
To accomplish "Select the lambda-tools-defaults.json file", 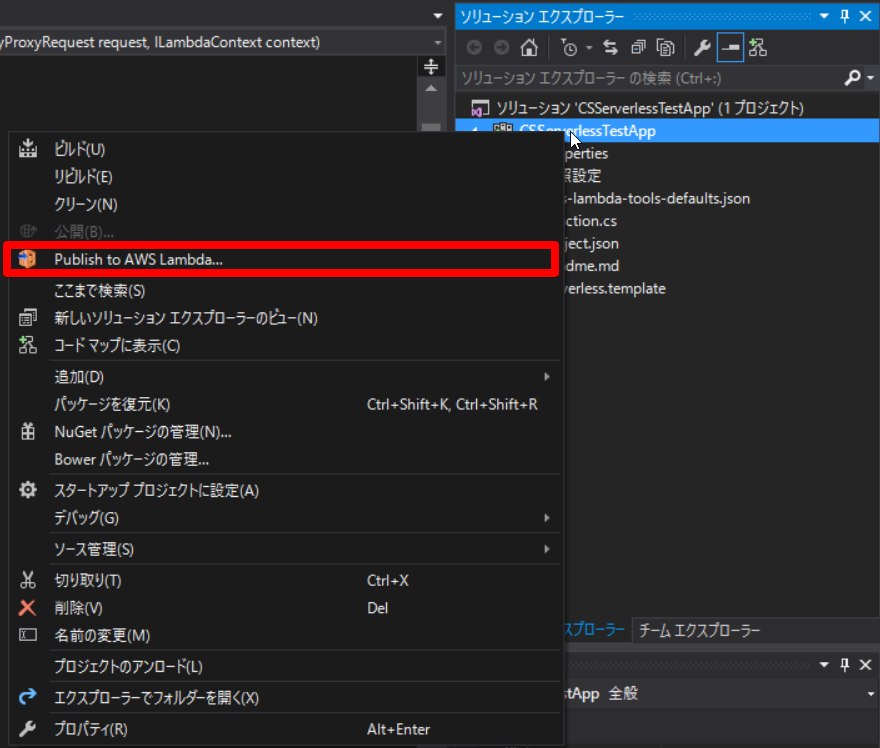I will point(658,199).
